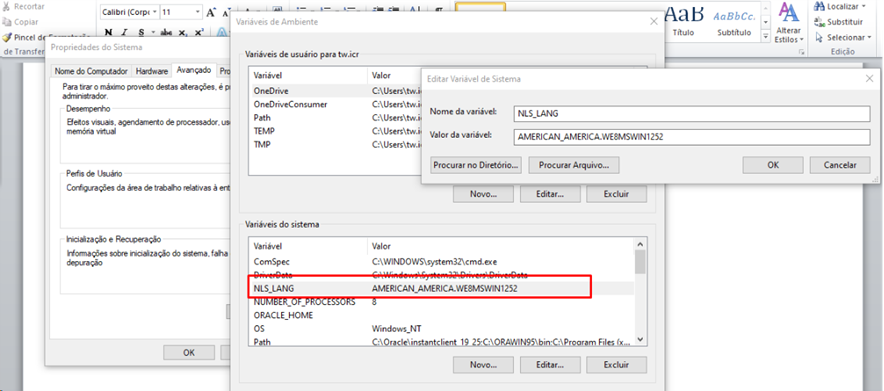Select system Path variable with Oracle instantclient
Screen dimensions: 884x391
[441, 341]
